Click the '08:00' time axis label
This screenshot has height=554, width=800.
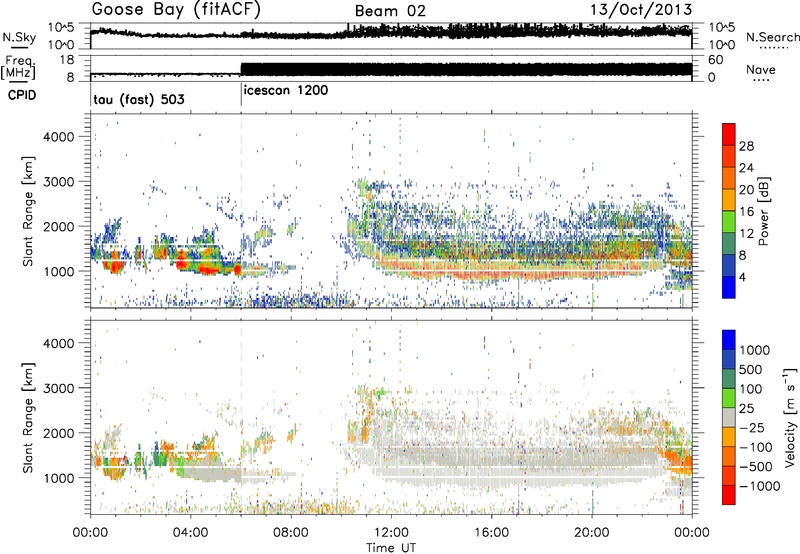291,533
